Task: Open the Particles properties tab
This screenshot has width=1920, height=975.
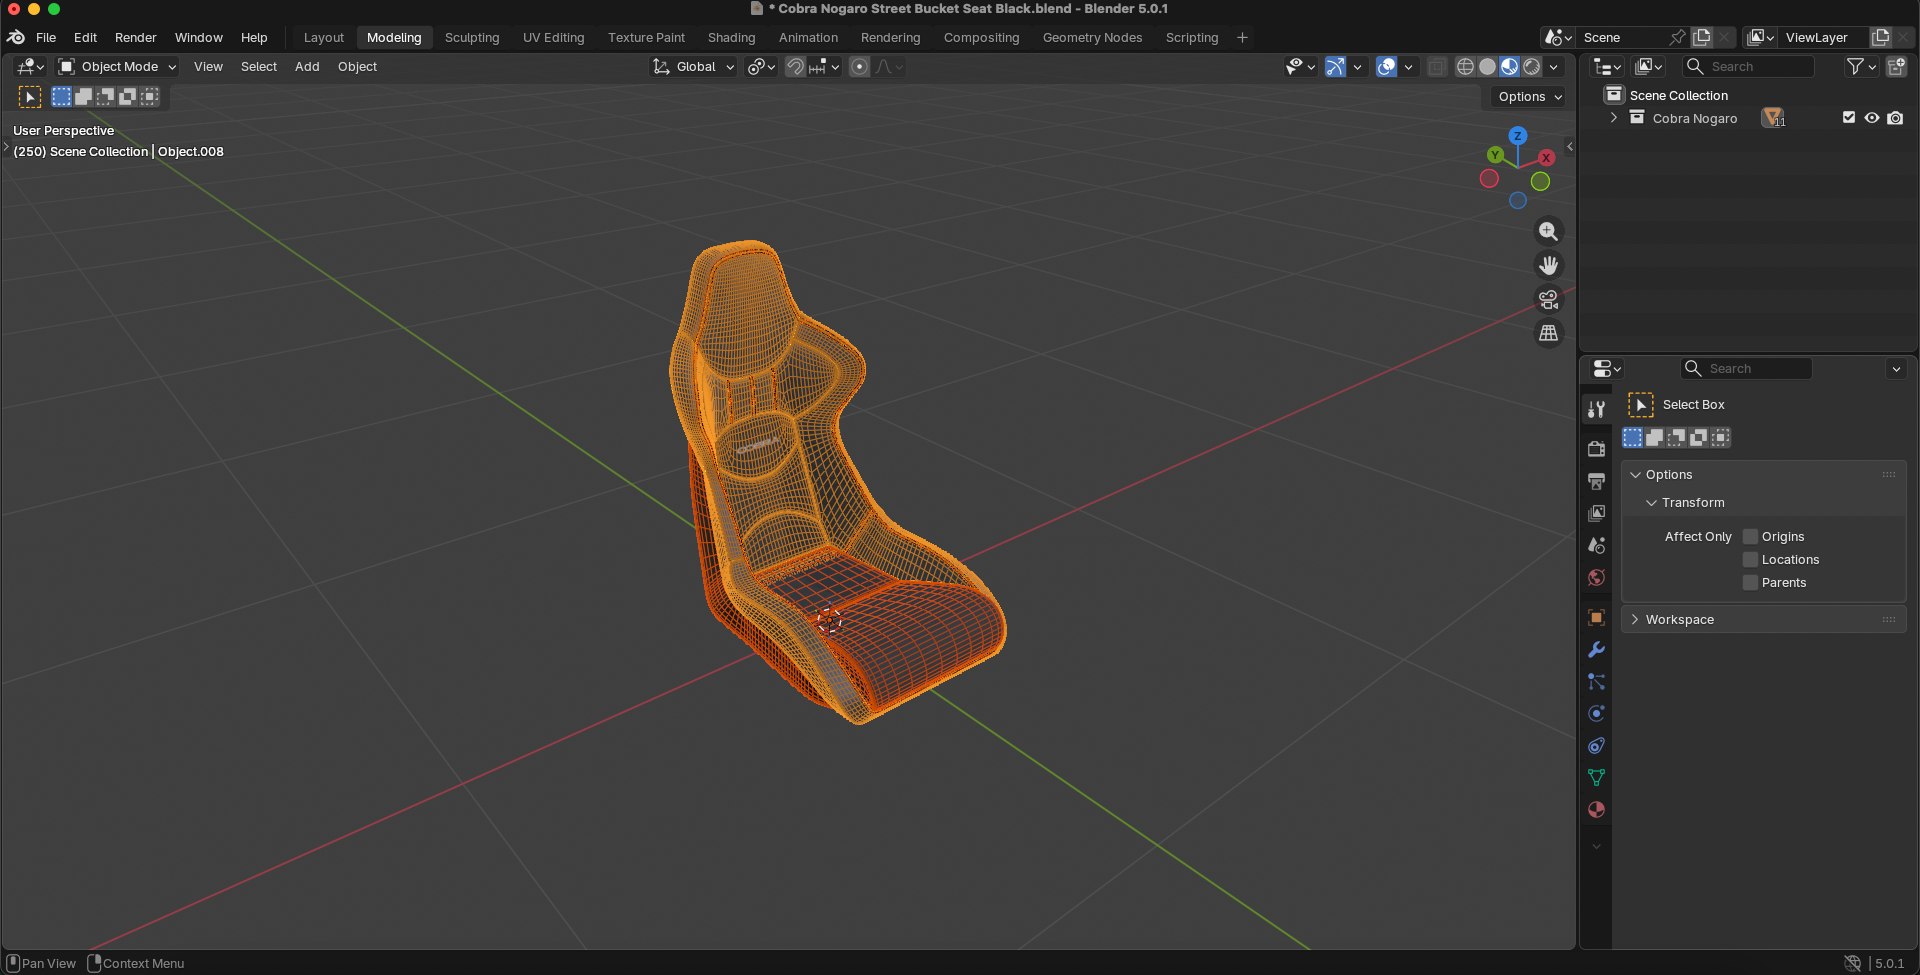Action: click(1596, 681)
